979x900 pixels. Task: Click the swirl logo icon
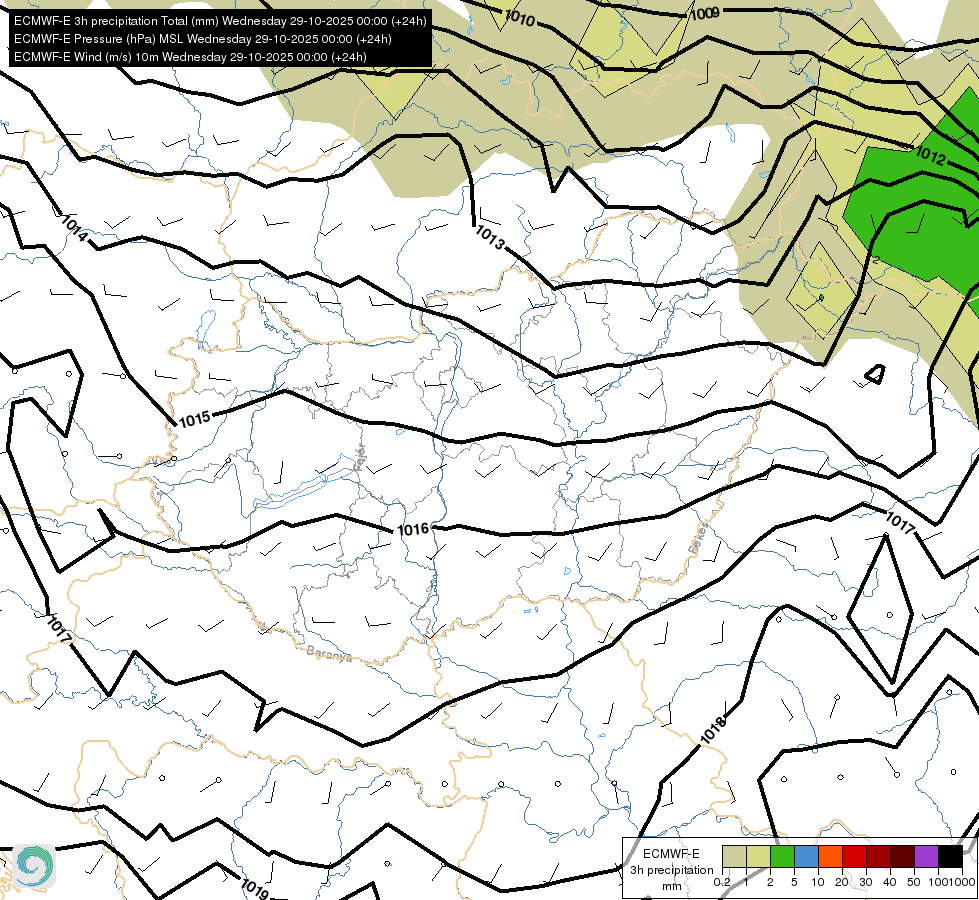(x=34, y=866)
